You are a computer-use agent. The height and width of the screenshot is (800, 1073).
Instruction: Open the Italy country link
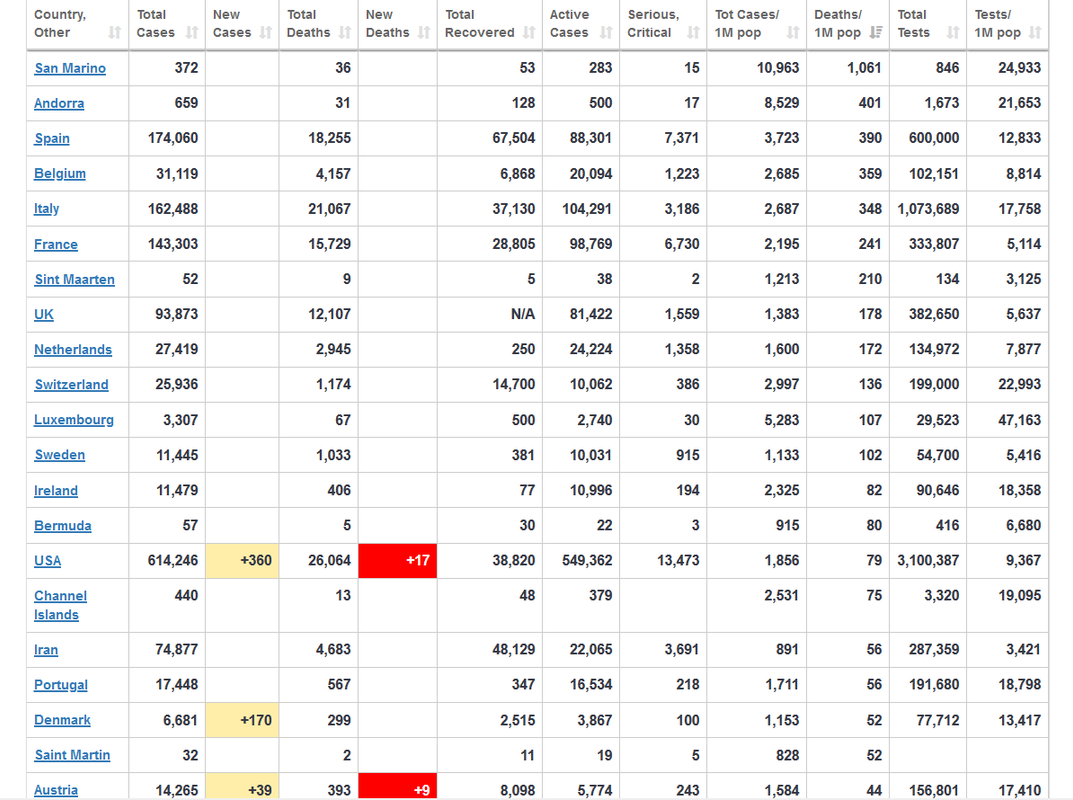(47, 209)
